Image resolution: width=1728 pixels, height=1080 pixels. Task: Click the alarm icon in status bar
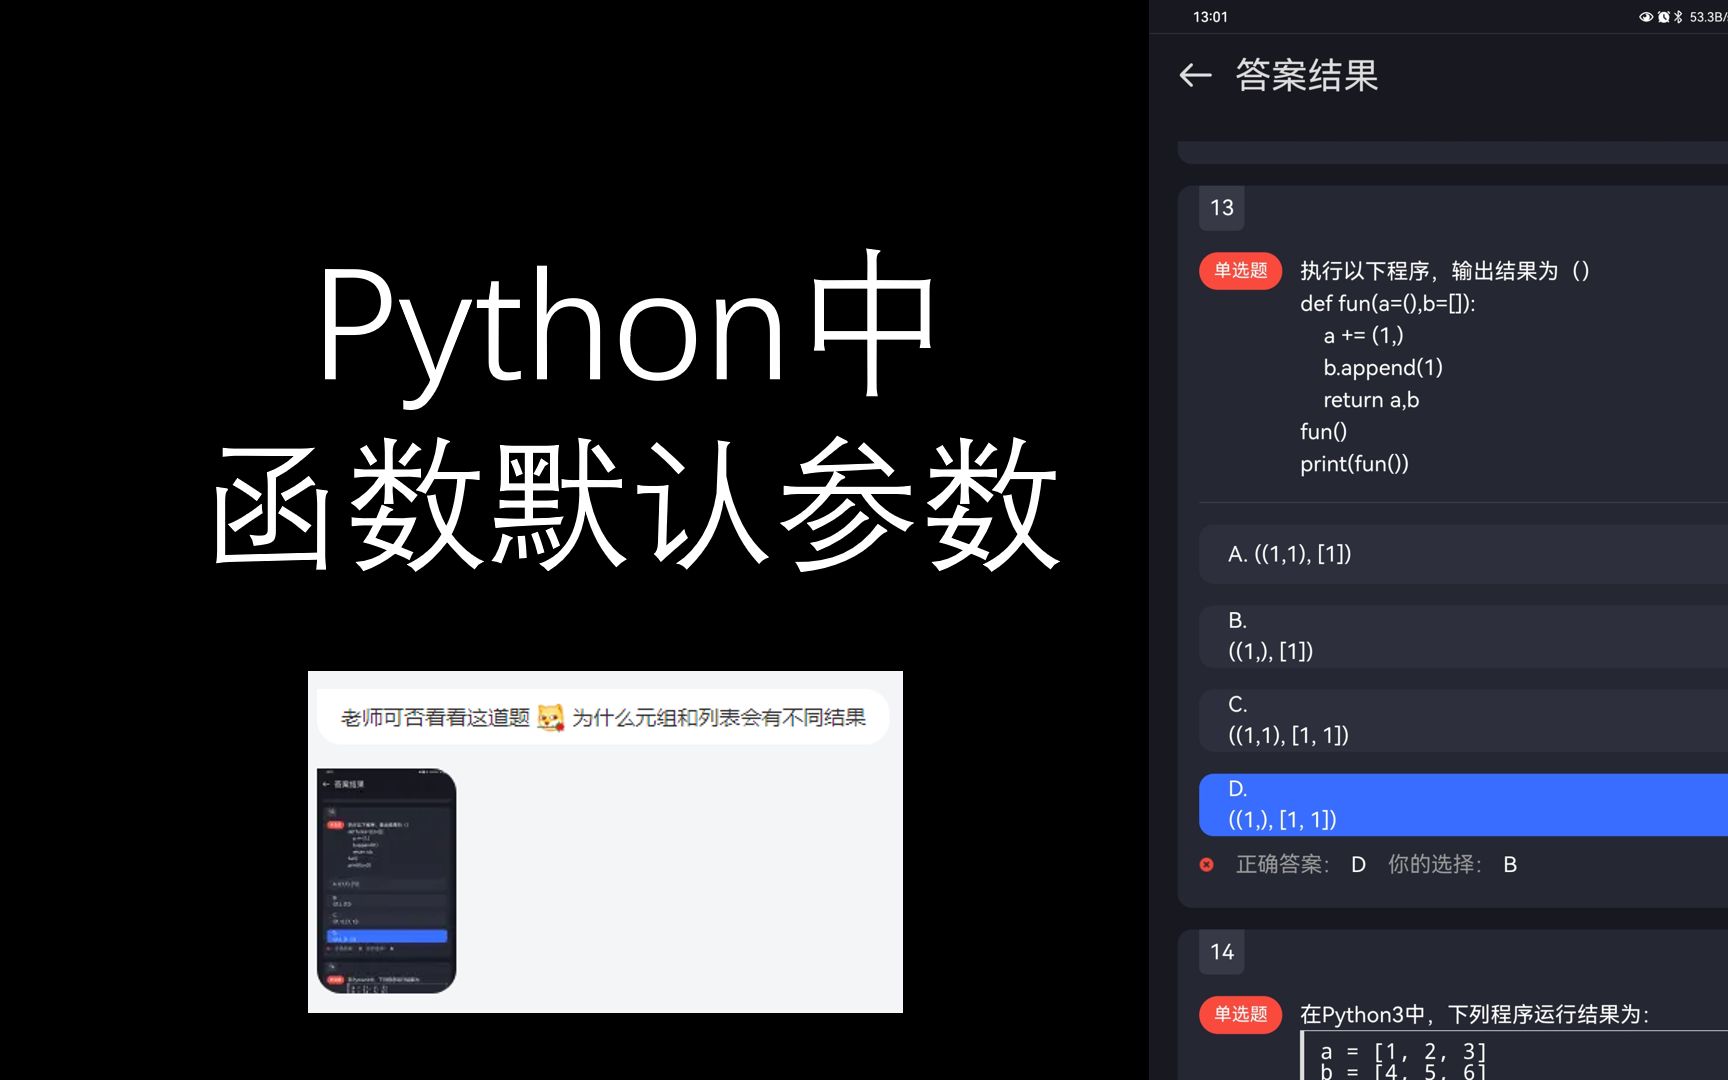1663,17
